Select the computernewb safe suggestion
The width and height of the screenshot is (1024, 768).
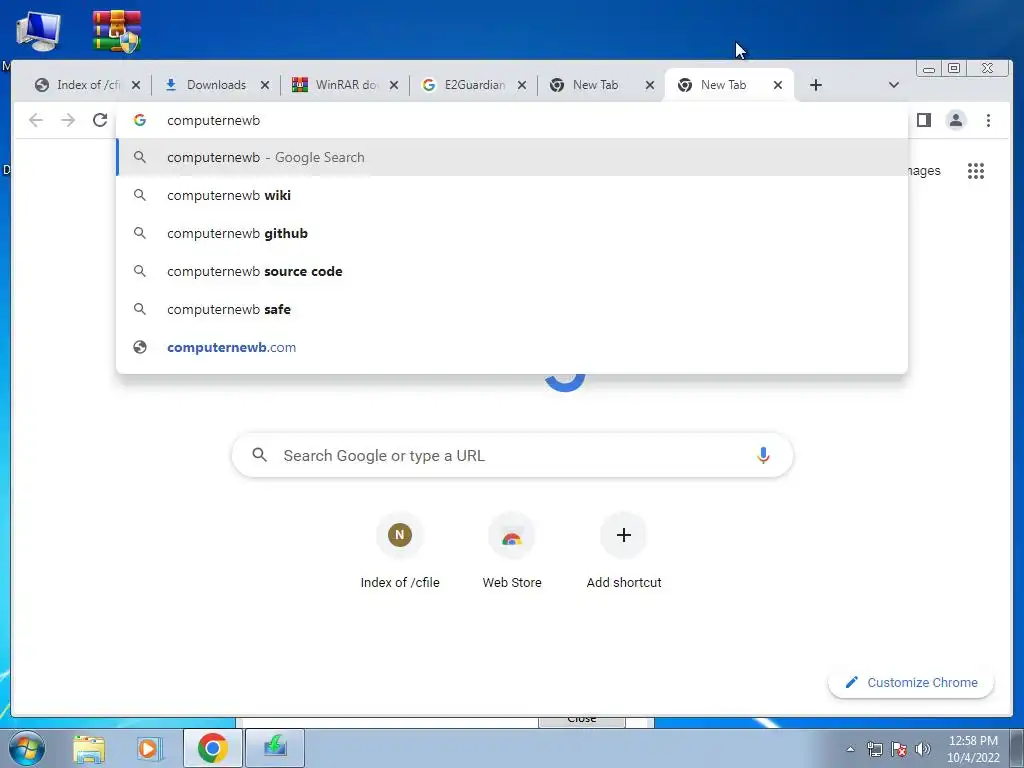512,309
